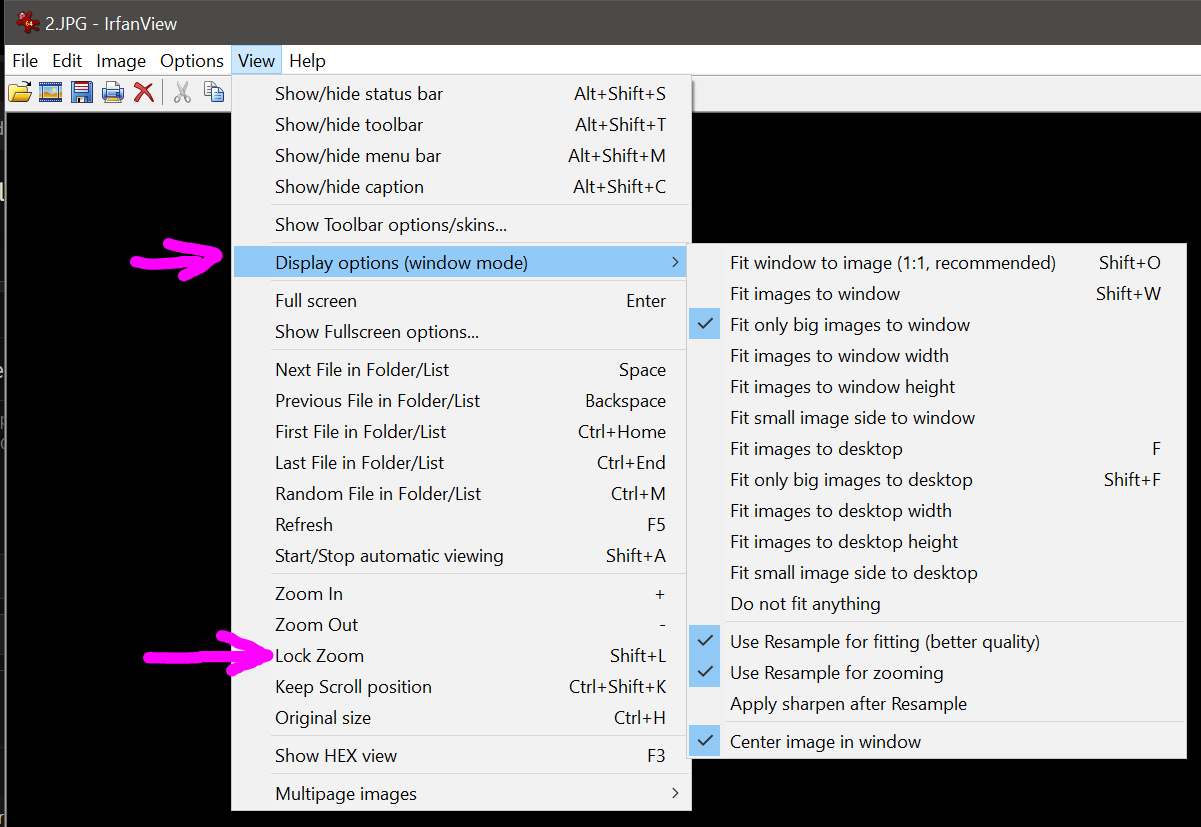Select Show/hide menu bar

[x=461, y=156]
